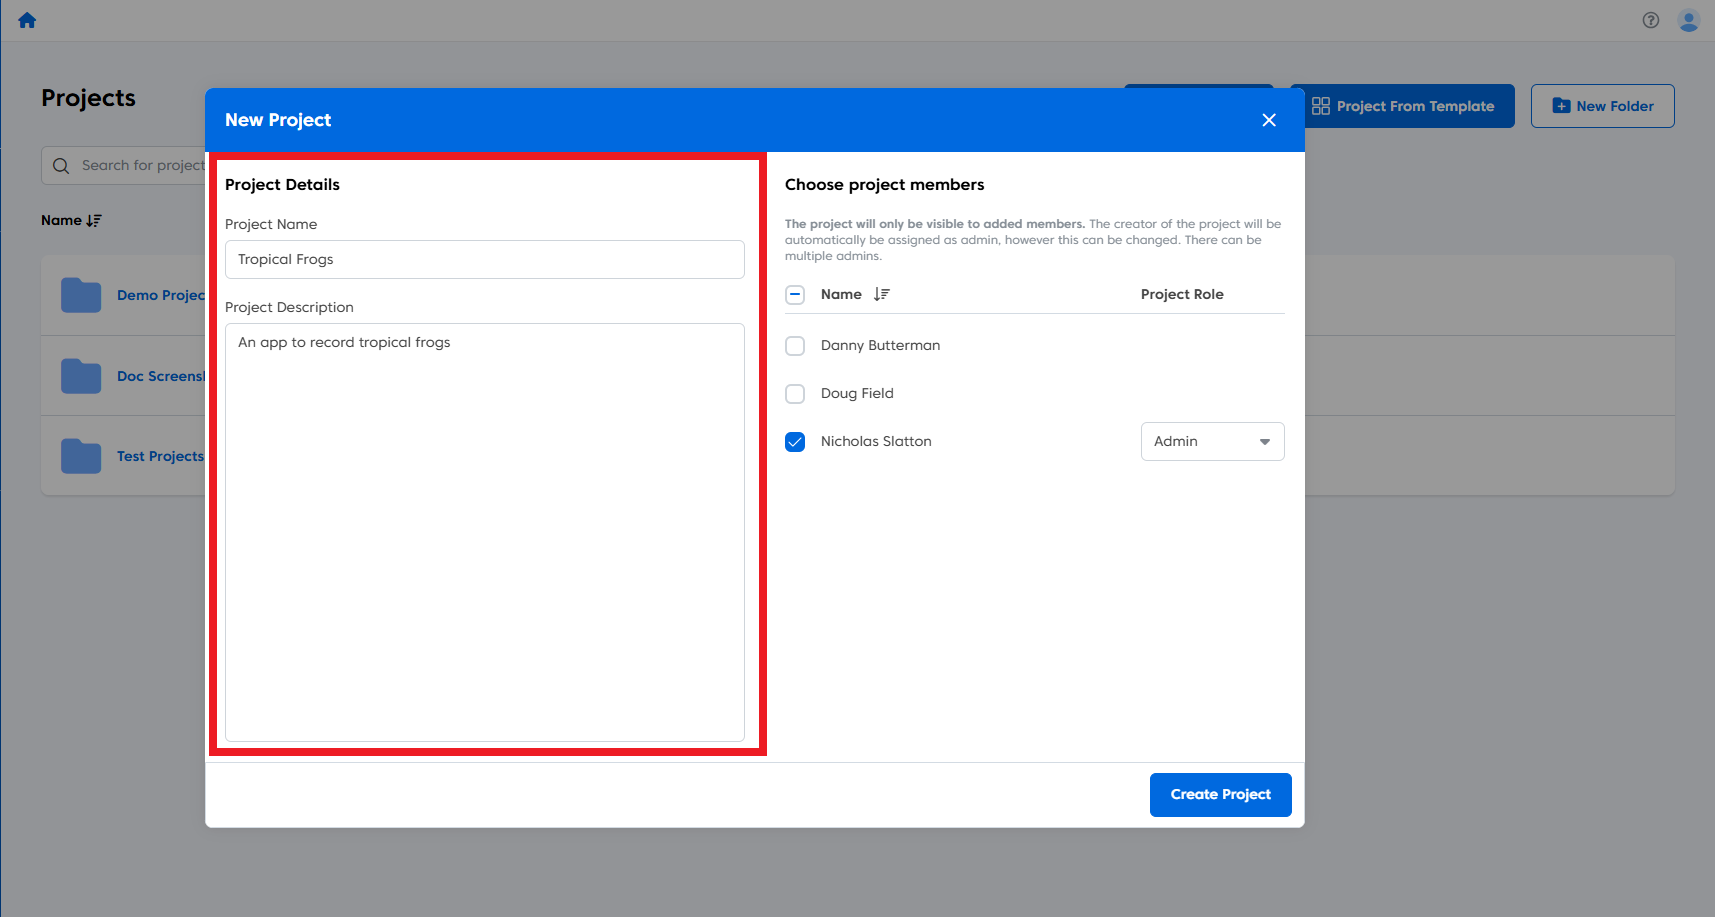This screenshot has height=917, width=1715.
Task: Open the help icon near top right
Action: click(x=1650, y=20)
